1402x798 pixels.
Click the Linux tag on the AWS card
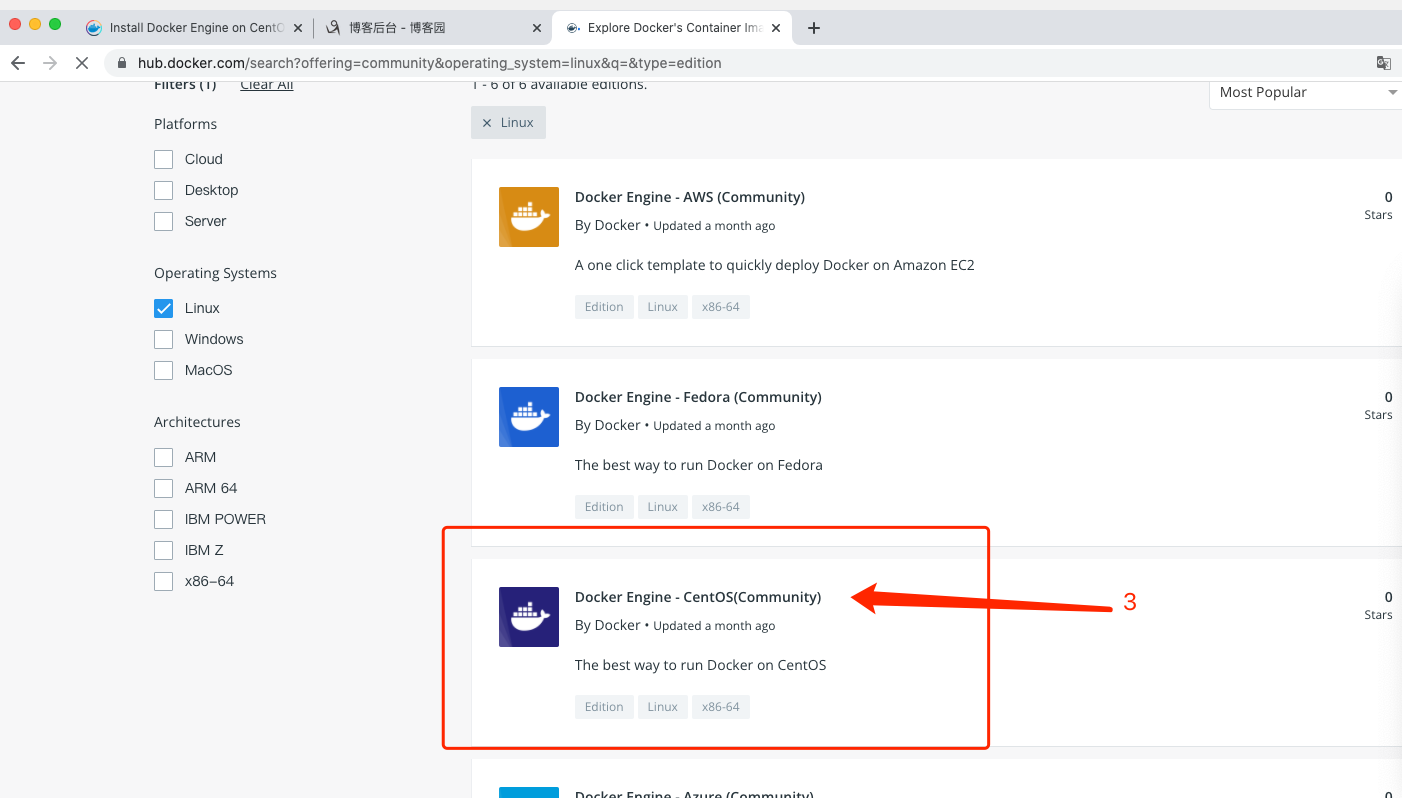click(x=663, y=307)
